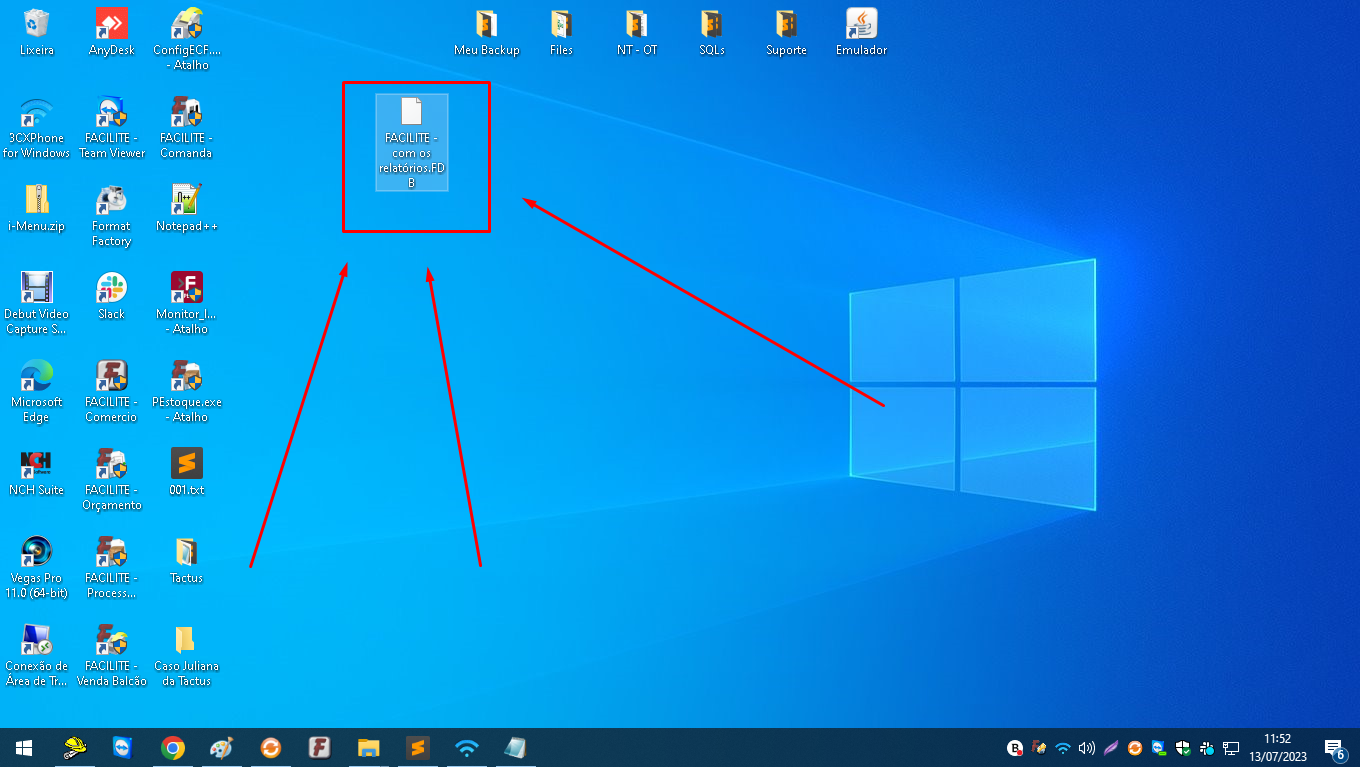This screenshot has height=767, width=1360.
Task: Click TeamViewer icon in system tray
Action: [1159, 747]
